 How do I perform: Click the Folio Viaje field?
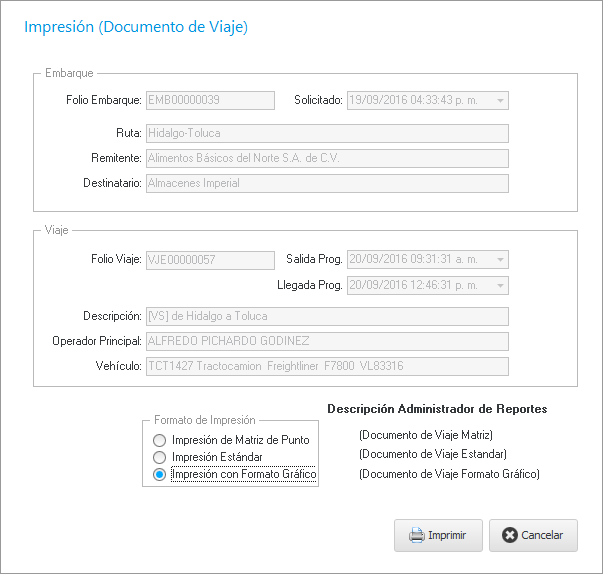click(210, 260)
